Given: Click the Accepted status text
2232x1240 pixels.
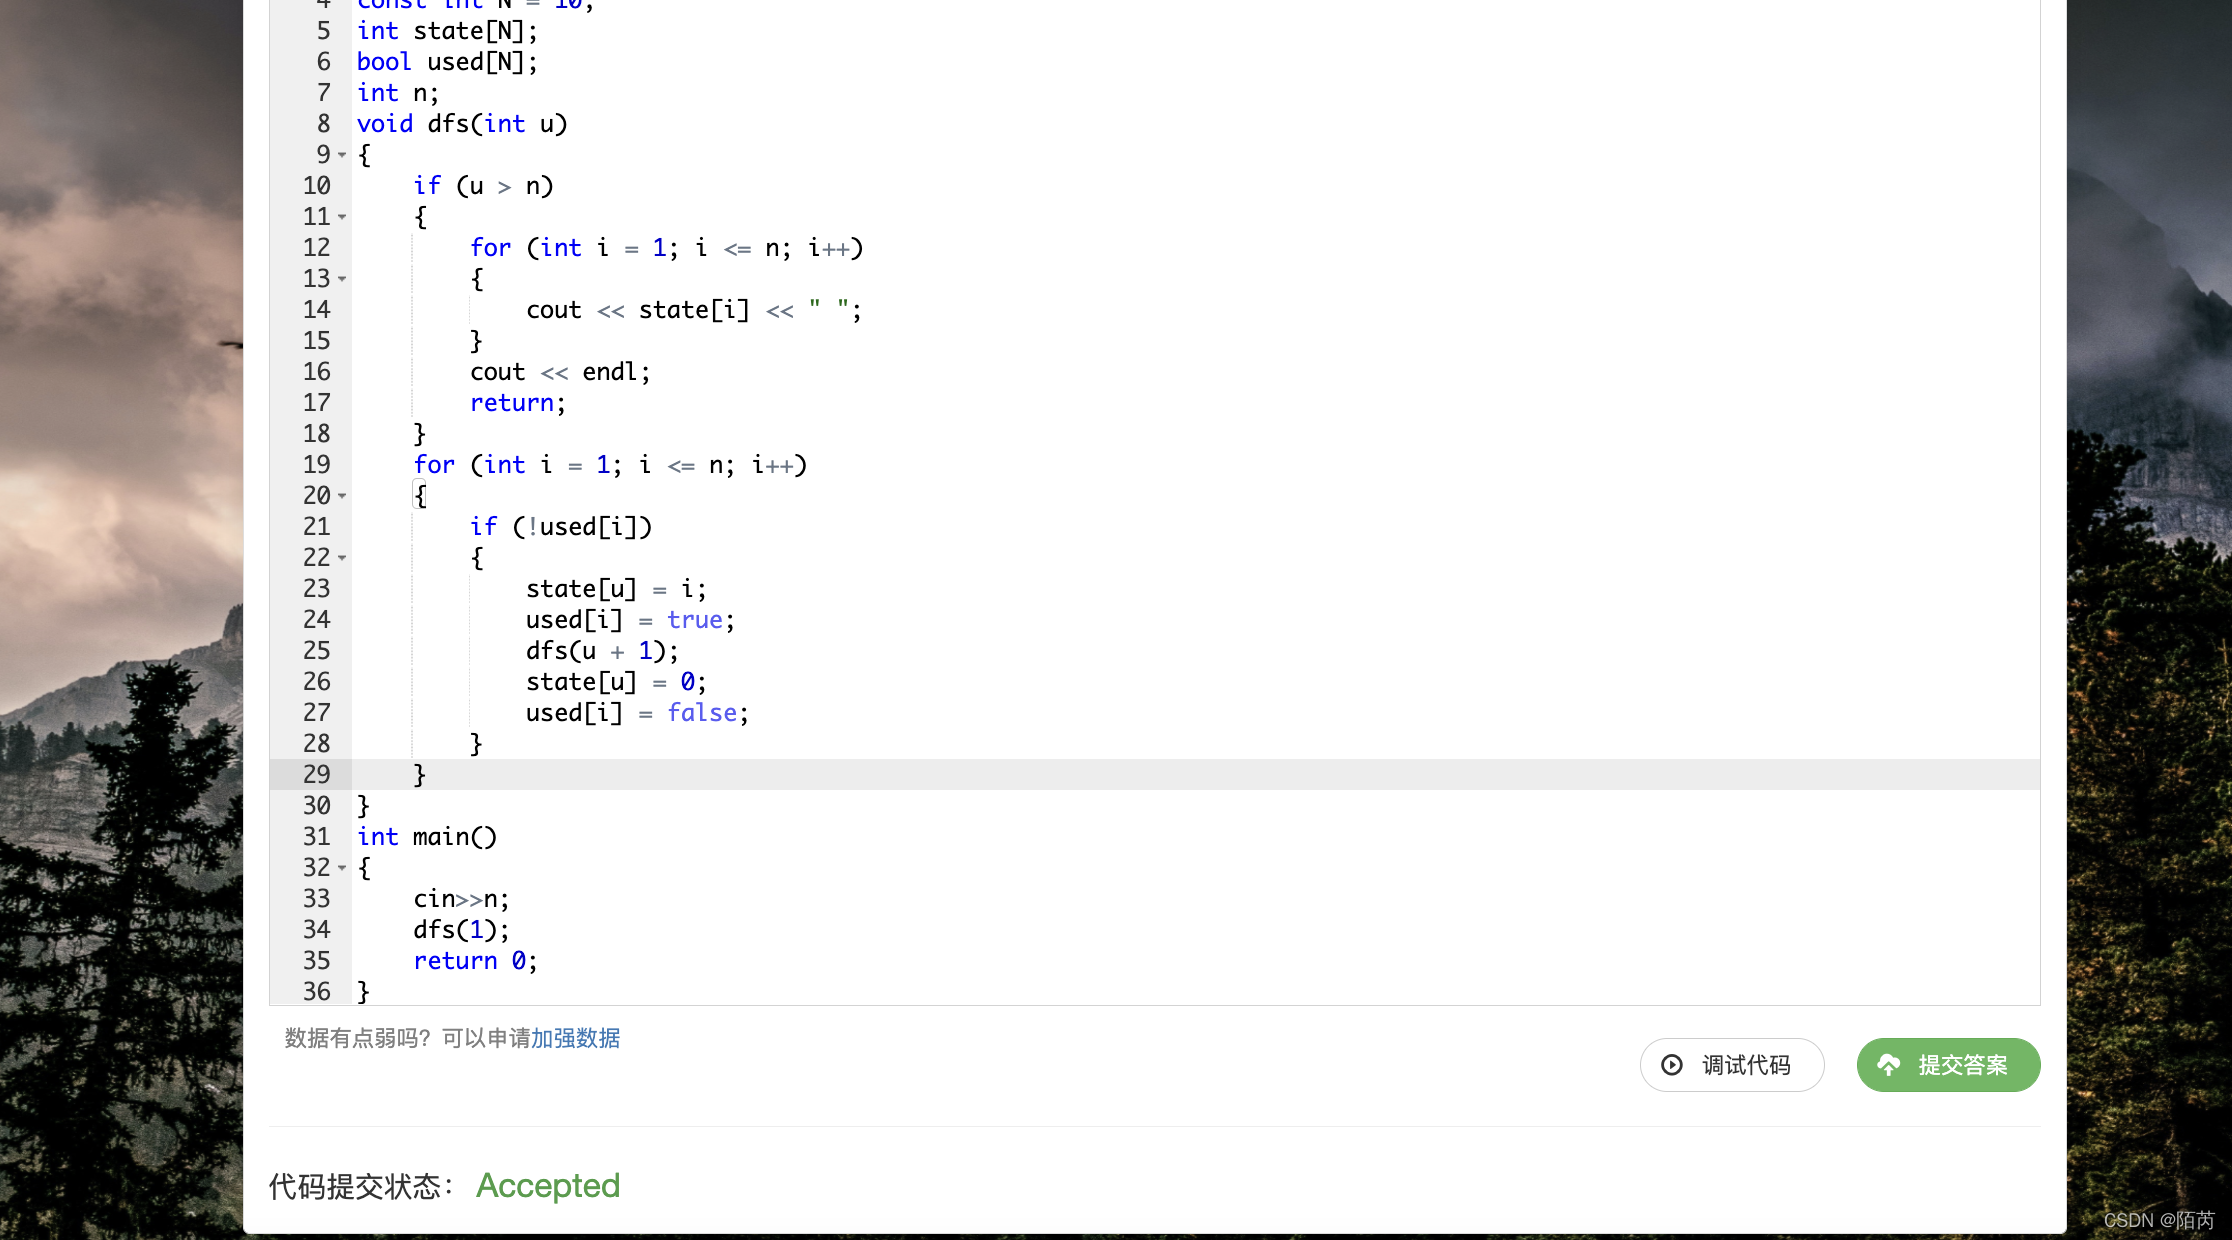Looking at the screenshot, I should click(x=548, y=1186).
